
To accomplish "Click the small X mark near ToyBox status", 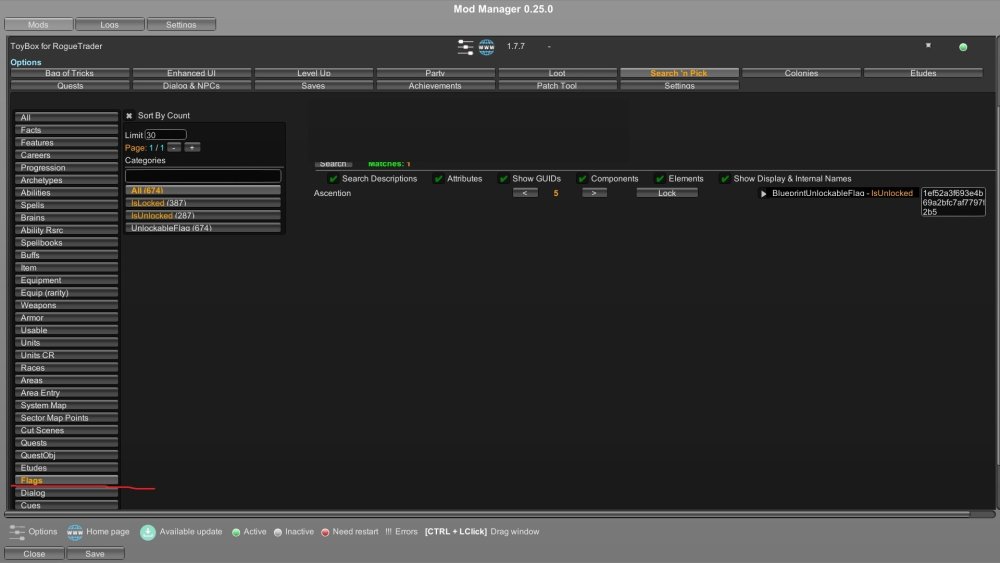I will (928, 45).
